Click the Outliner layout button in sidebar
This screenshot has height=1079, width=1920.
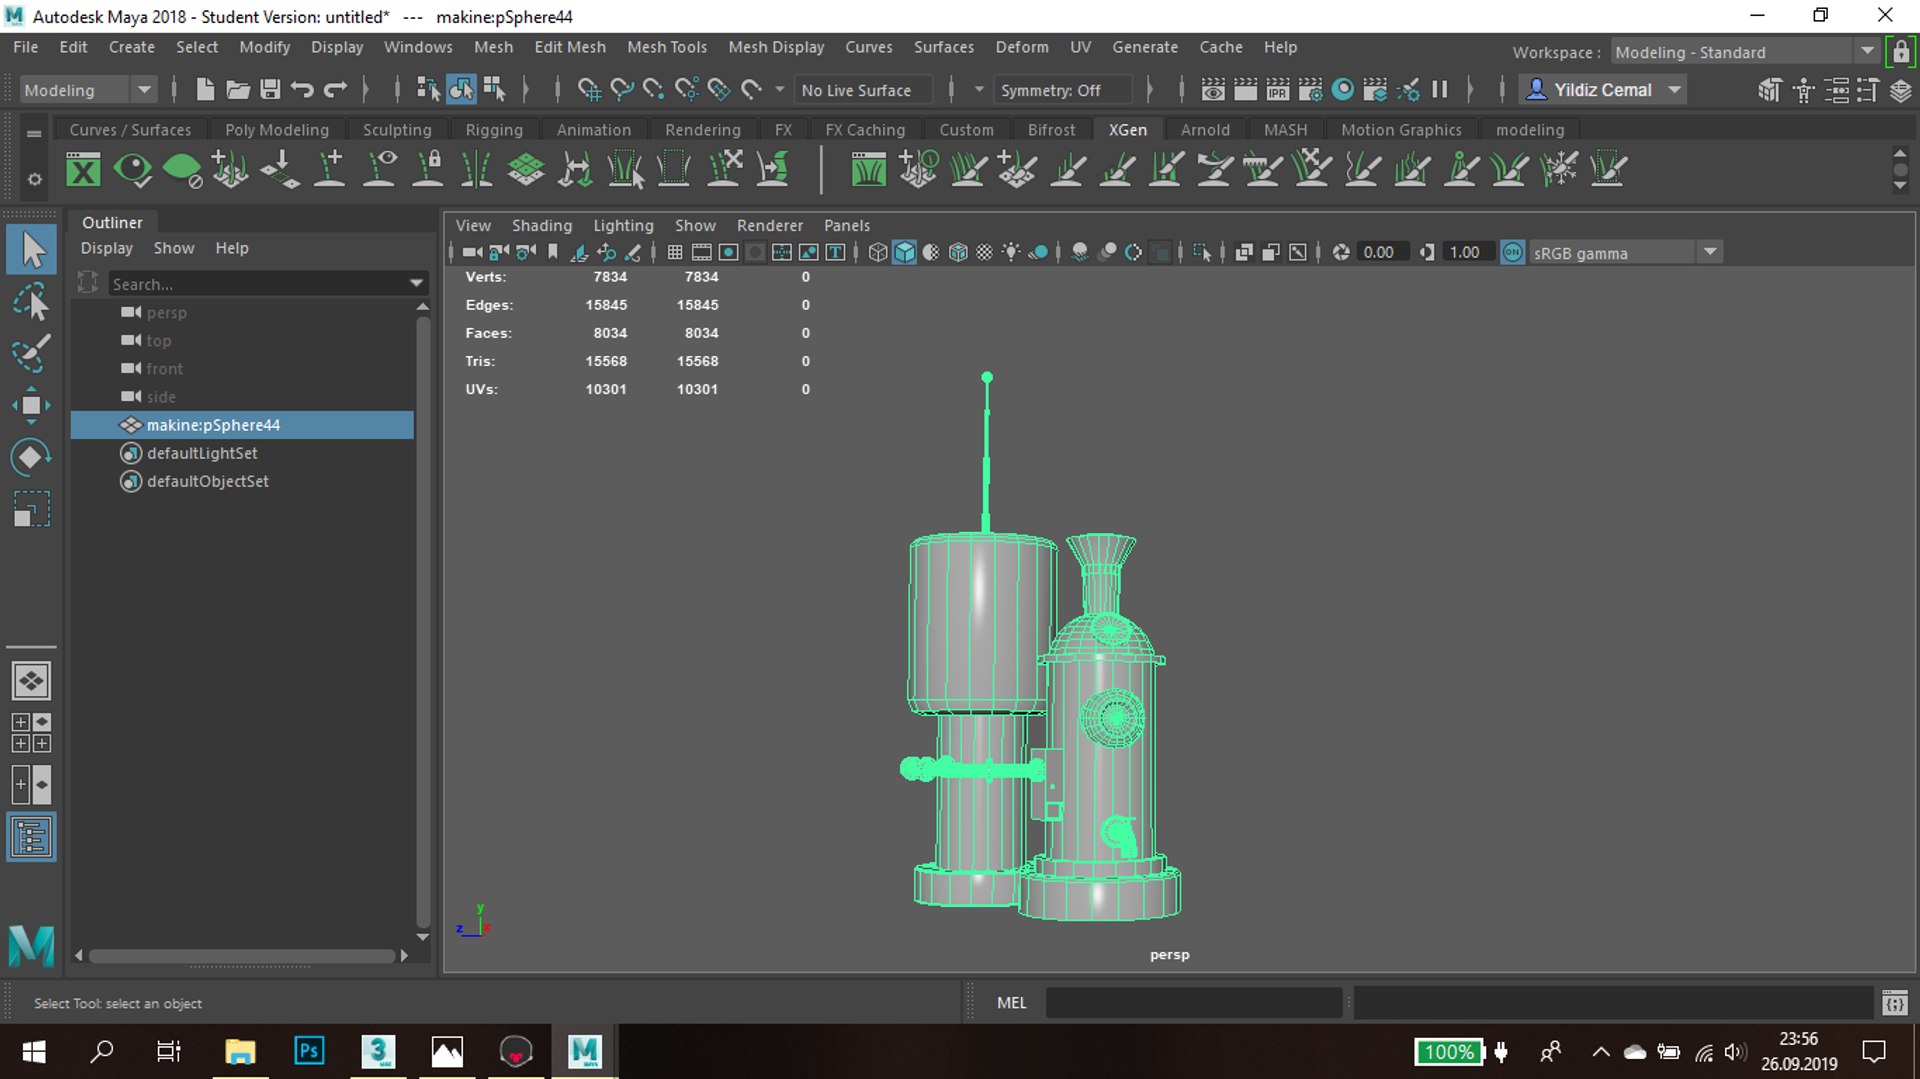(31, 837)
